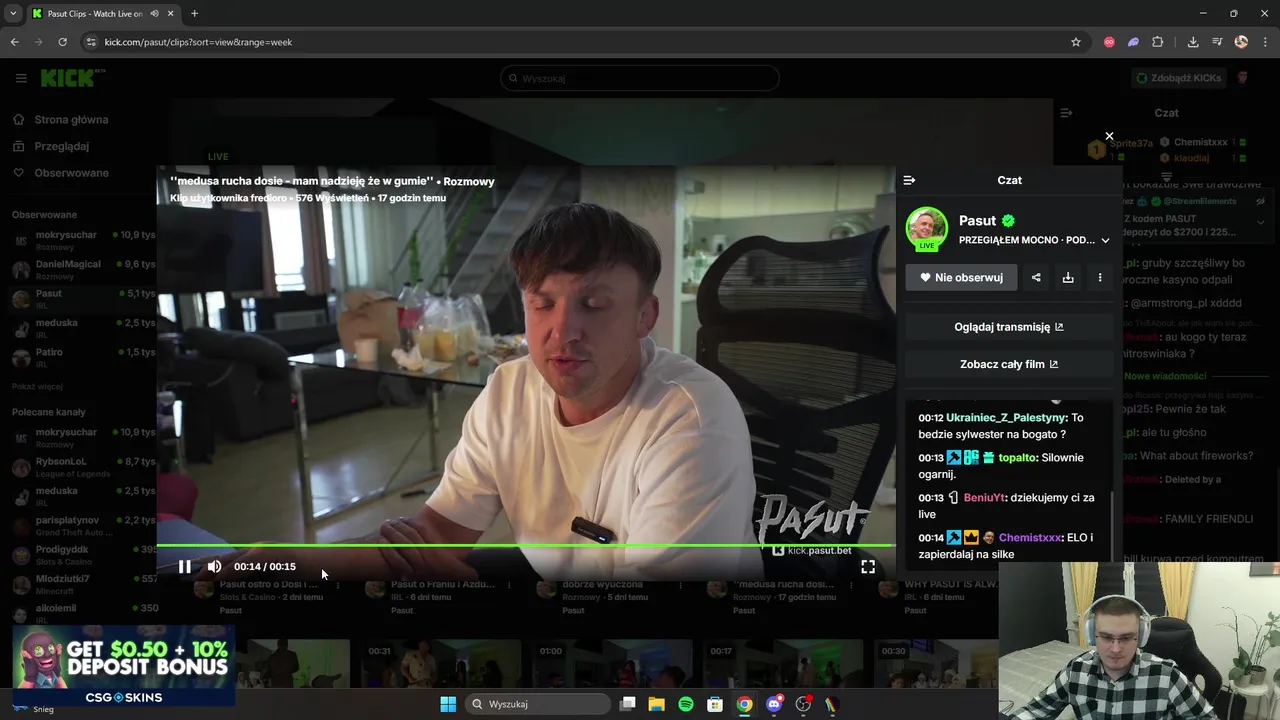Mute audio on Pasut Clips tab
Viewport: 1280px width, 720px height.
tap(154, 14)
